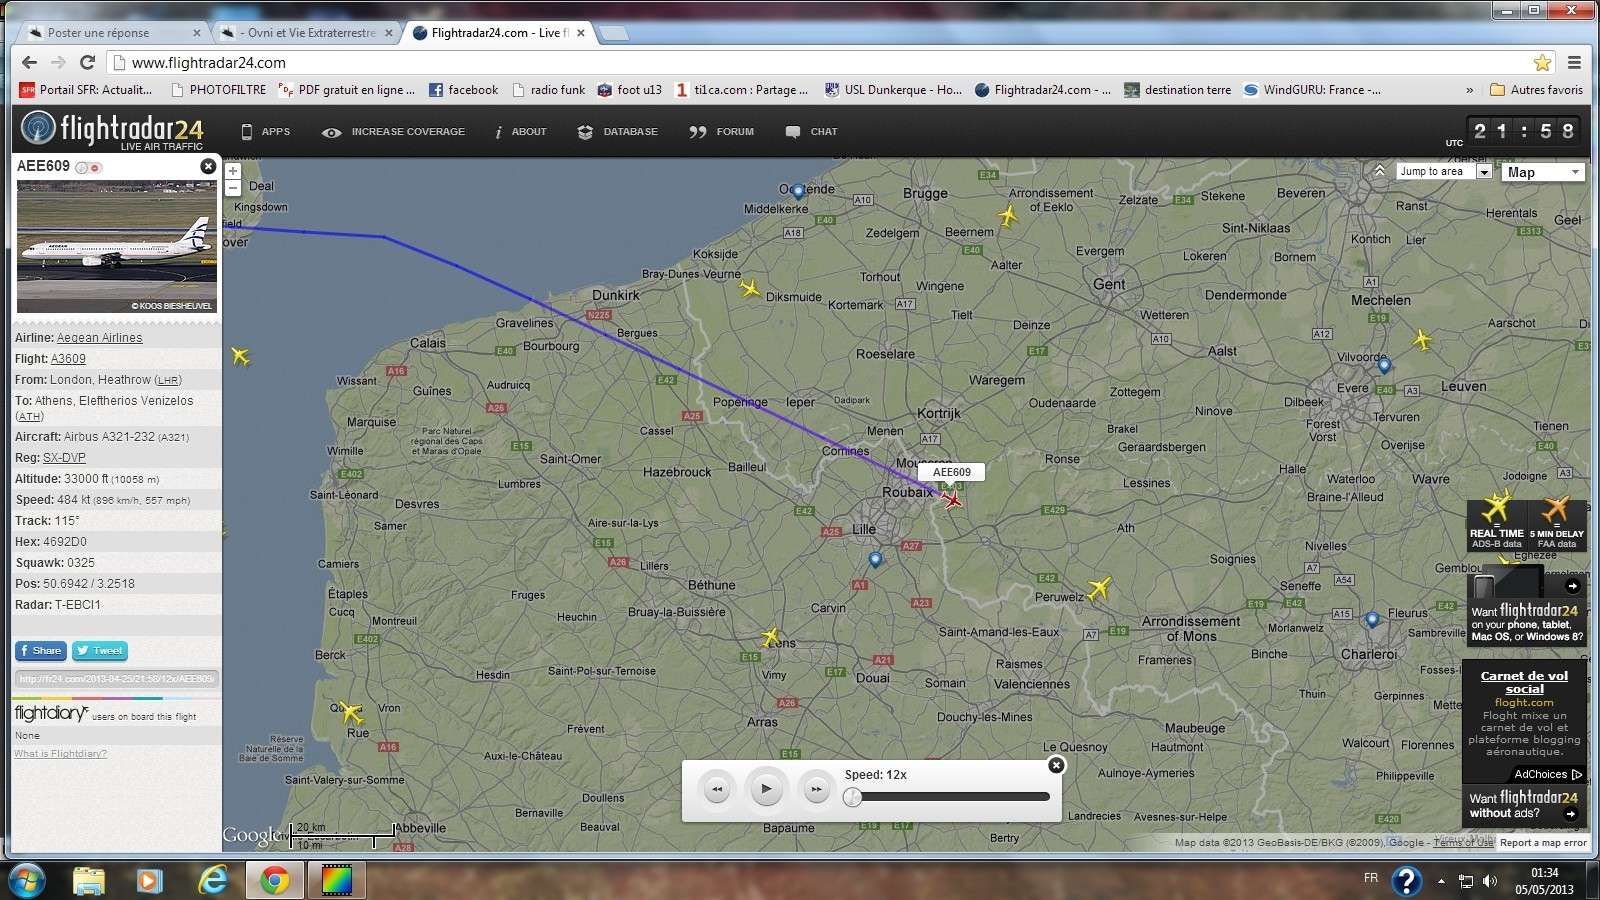The width and height of the screenshot is (1600, 900).
Task: Click the playback progress slider handle
Action: tap(852, 797)
